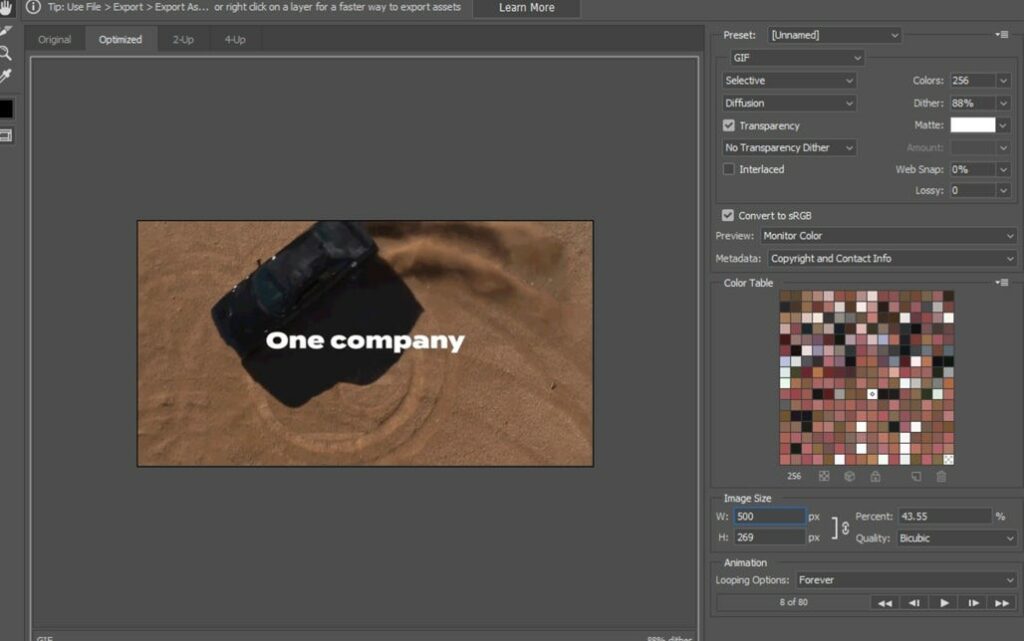Enable the Interlaced checkbox
This screenshot has width=1024, height=641.
tap(729, 170)
